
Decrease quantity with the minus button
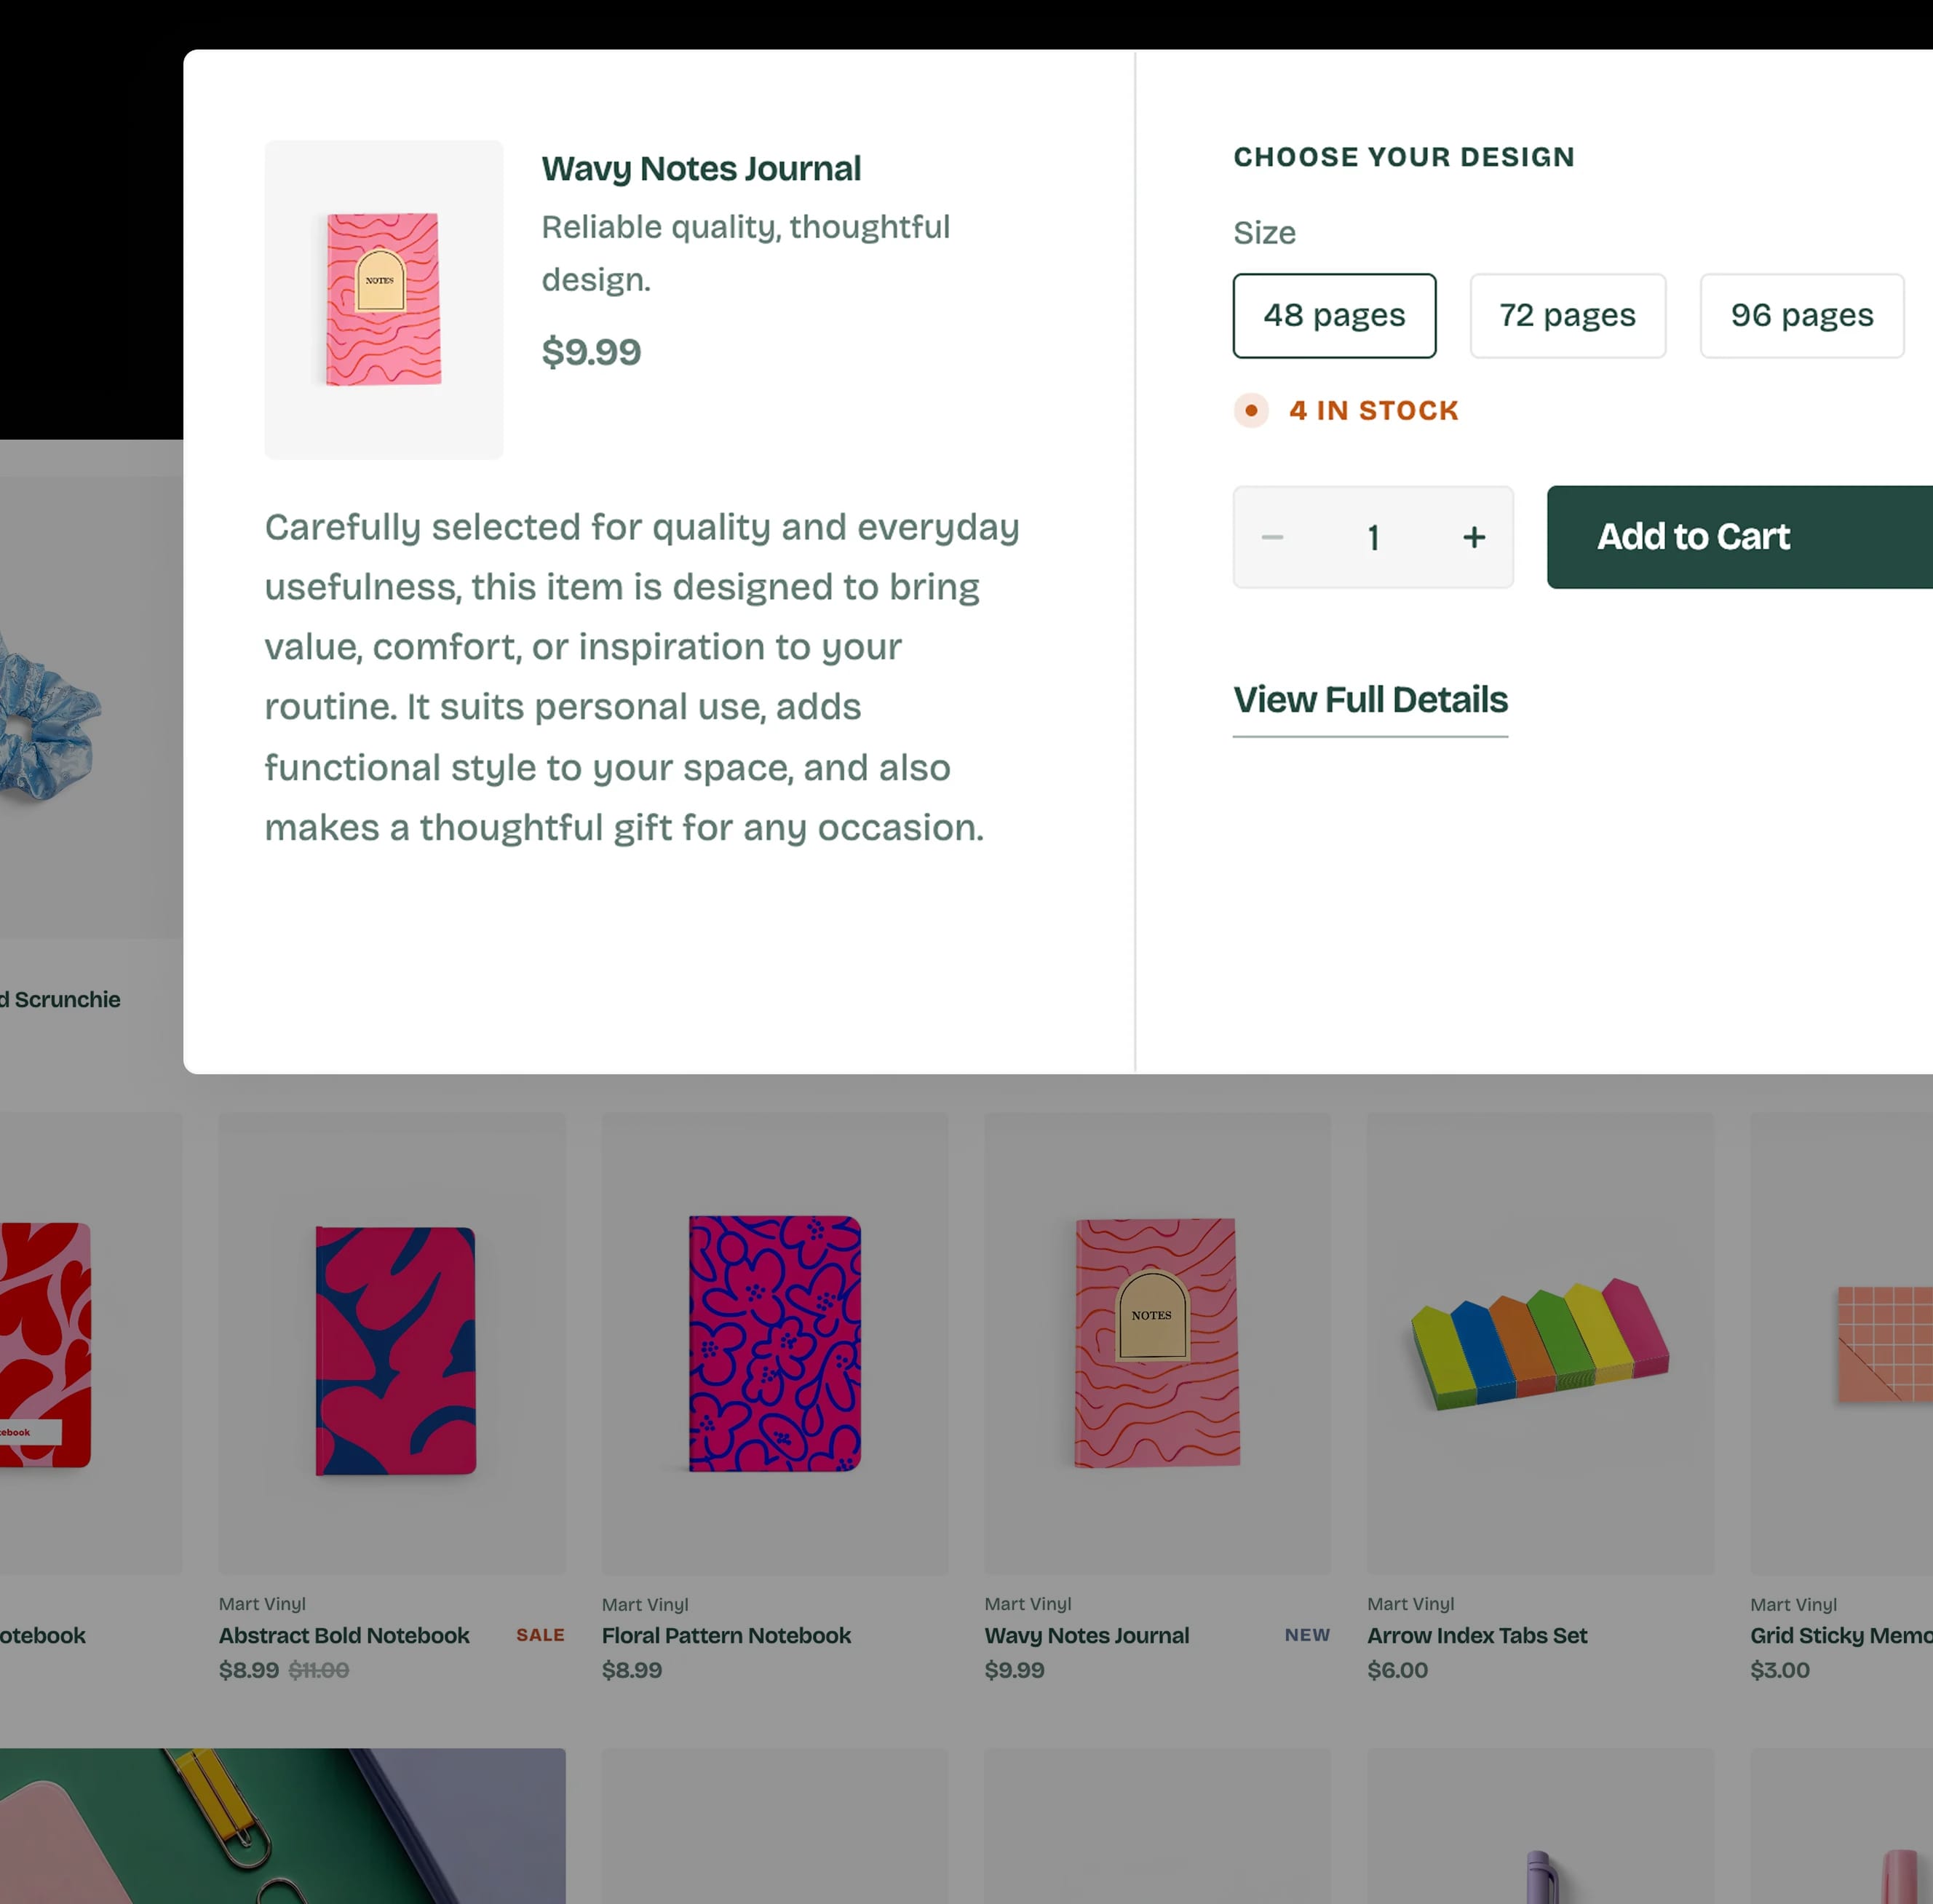[x=1272, y=537]
